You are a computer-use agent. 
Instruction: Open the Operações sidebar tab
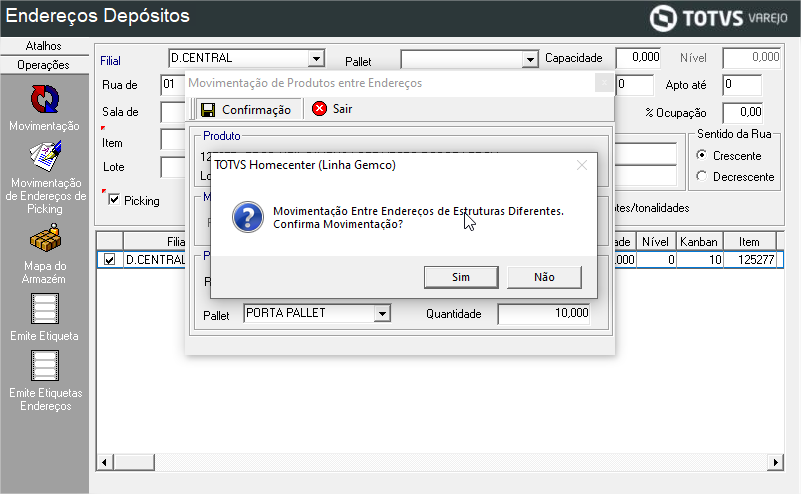coord(43,65)
